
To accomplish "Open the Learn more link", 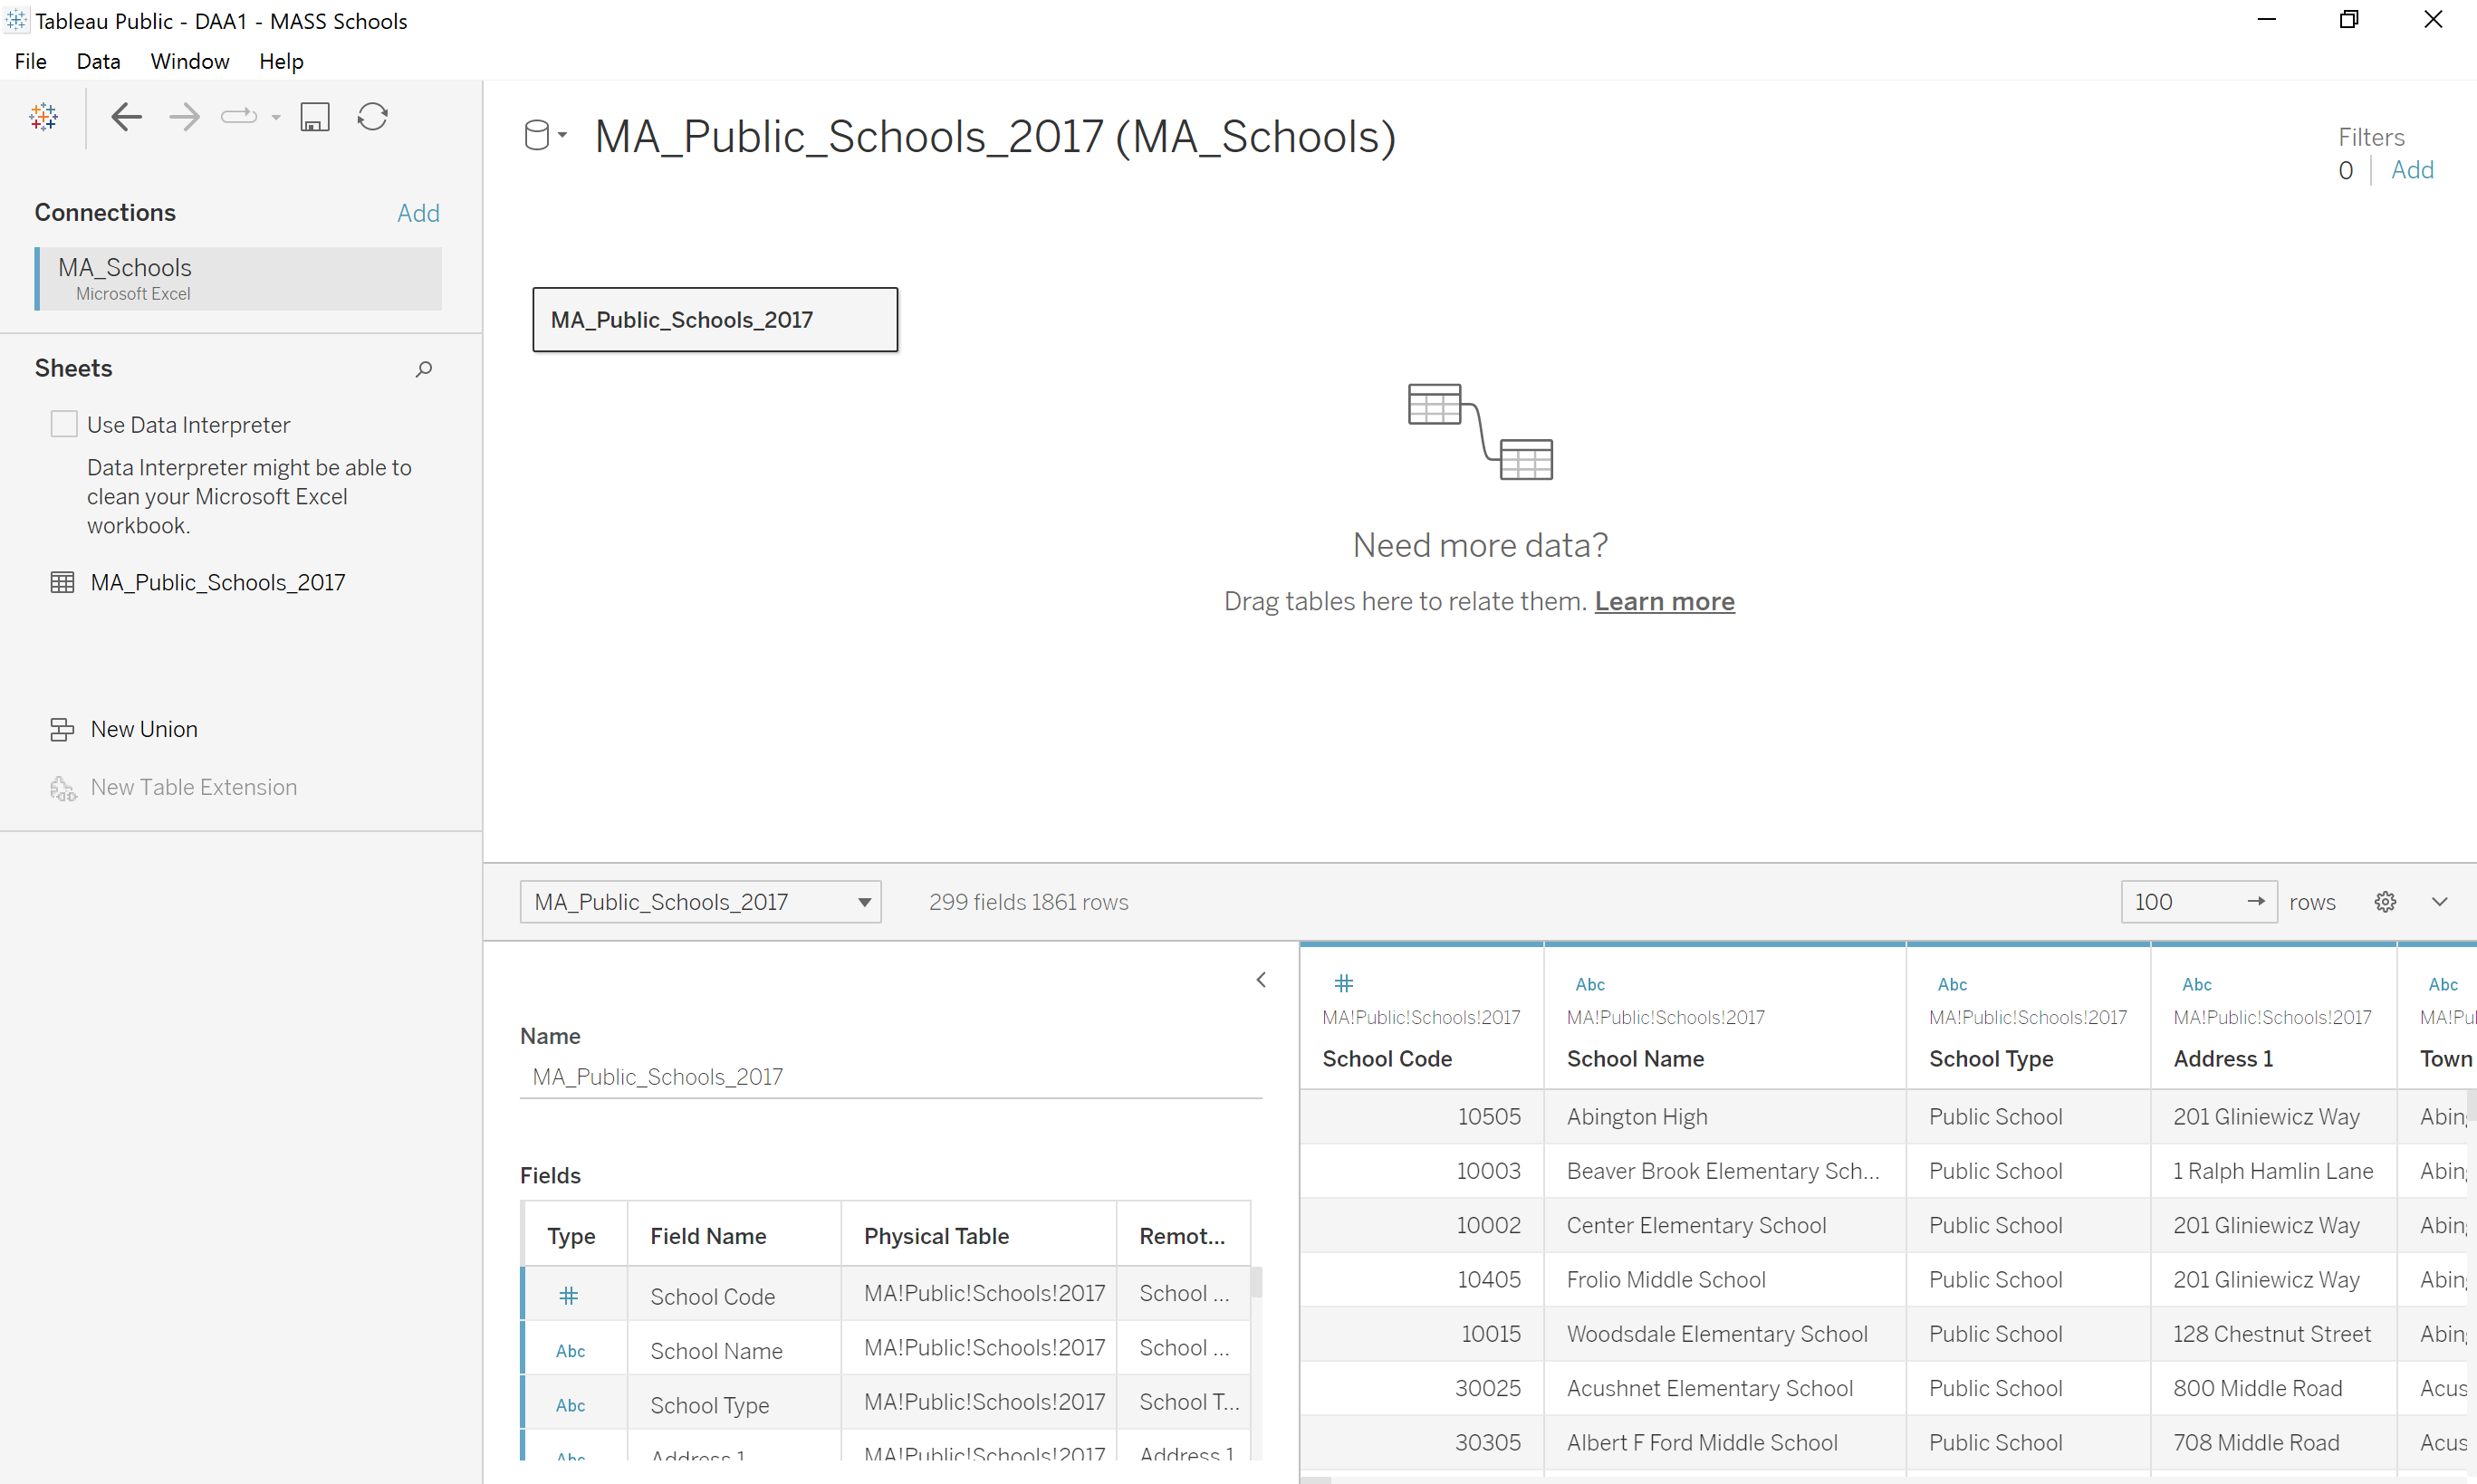I will point(1664,601).
